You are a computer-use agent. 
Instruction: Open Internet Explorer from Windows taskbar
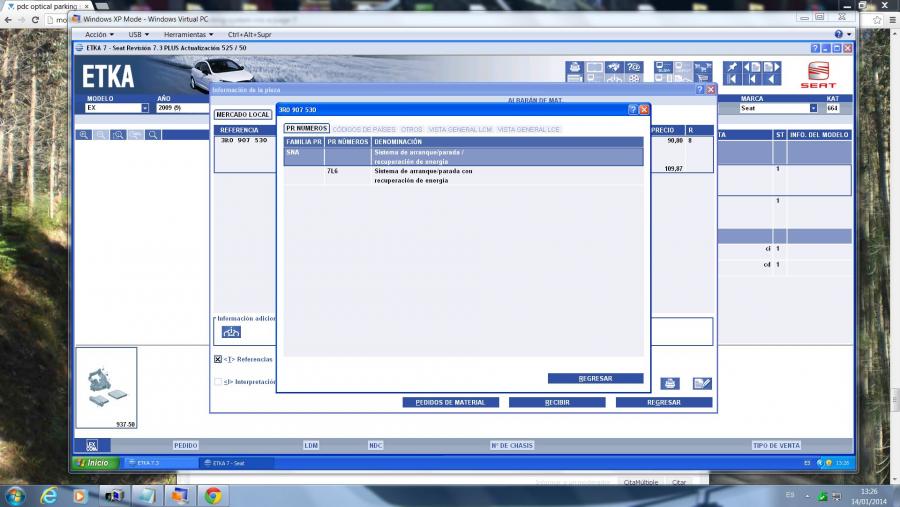(48, 496)
